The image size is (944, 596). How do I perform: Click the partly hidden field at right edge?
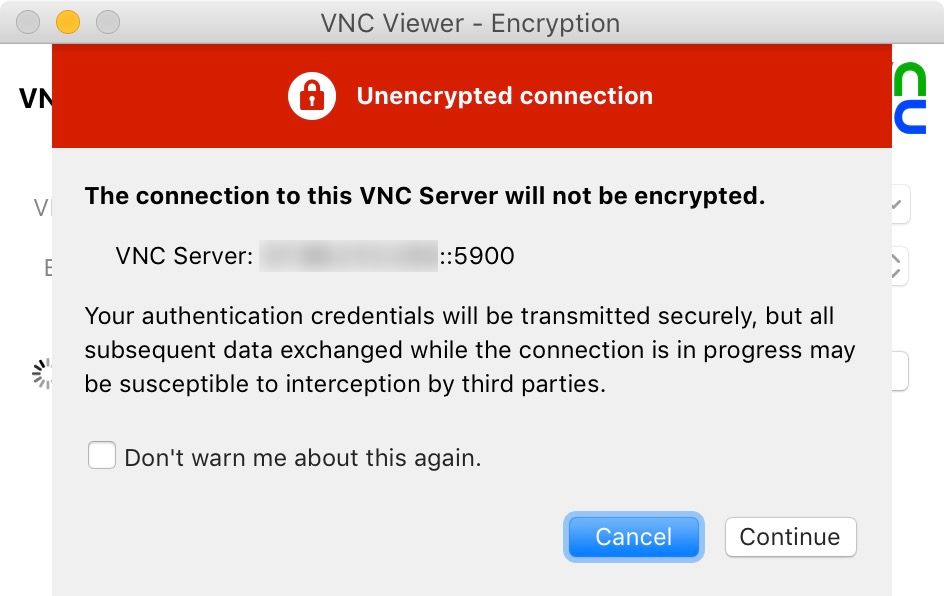click(x=900, y=371)
